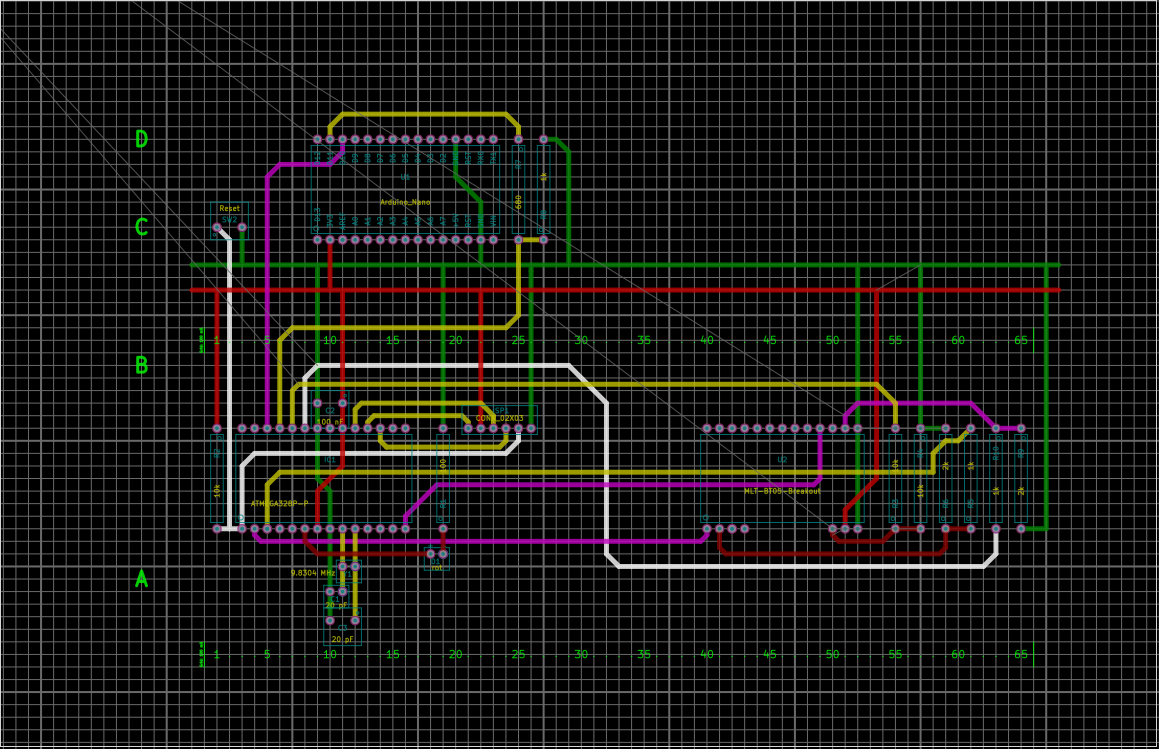Viewport: 1159px width, 749px height.
Task: Select the U2 reference label
Action: click(782, 459)
